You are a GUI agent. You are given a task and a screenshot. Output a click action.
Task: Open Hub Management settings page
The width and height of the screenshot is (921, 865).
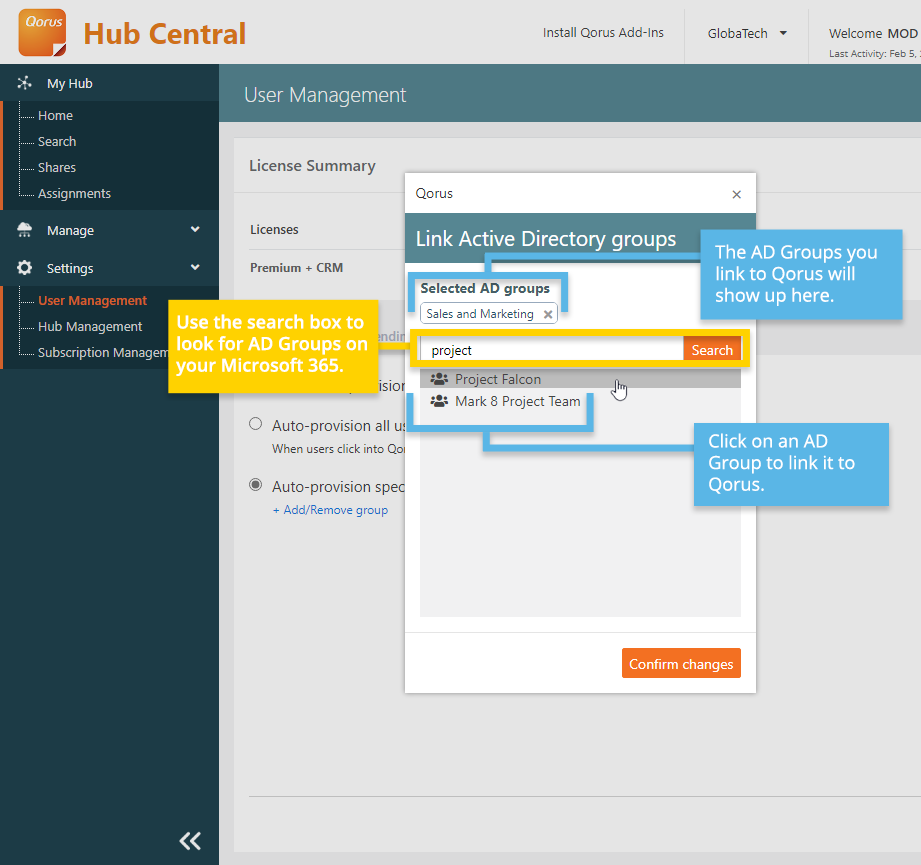pos(90,327)
